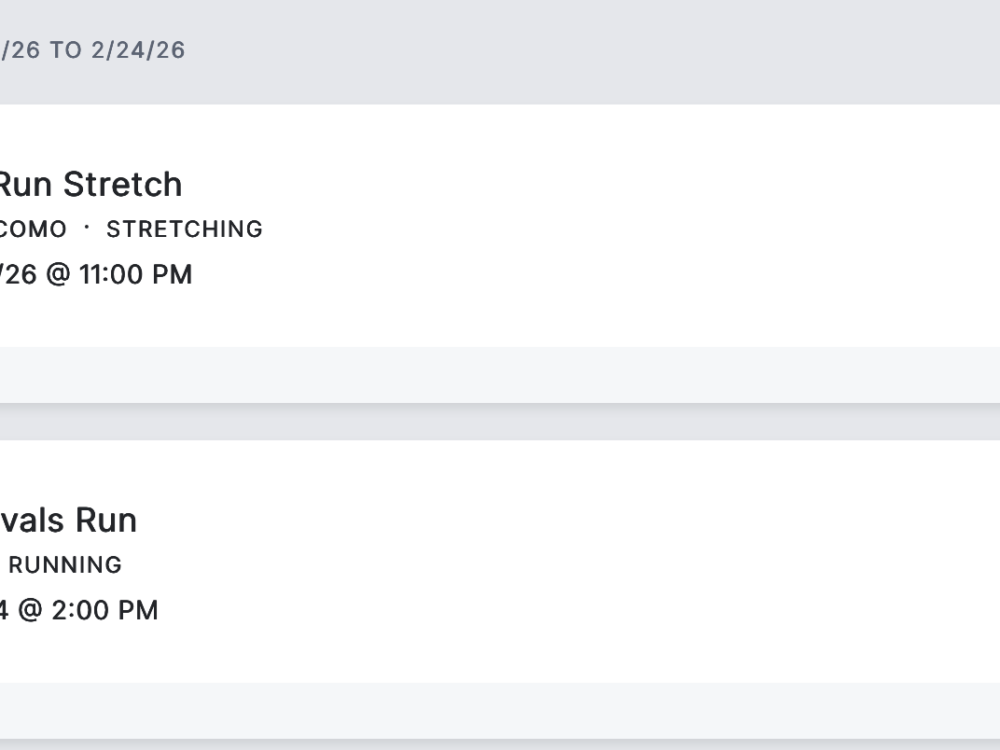Click the word "Stretch" in the first title
Image resolution: width=1000 pixels, height=750 pixels.
click(x=123, y=184)
